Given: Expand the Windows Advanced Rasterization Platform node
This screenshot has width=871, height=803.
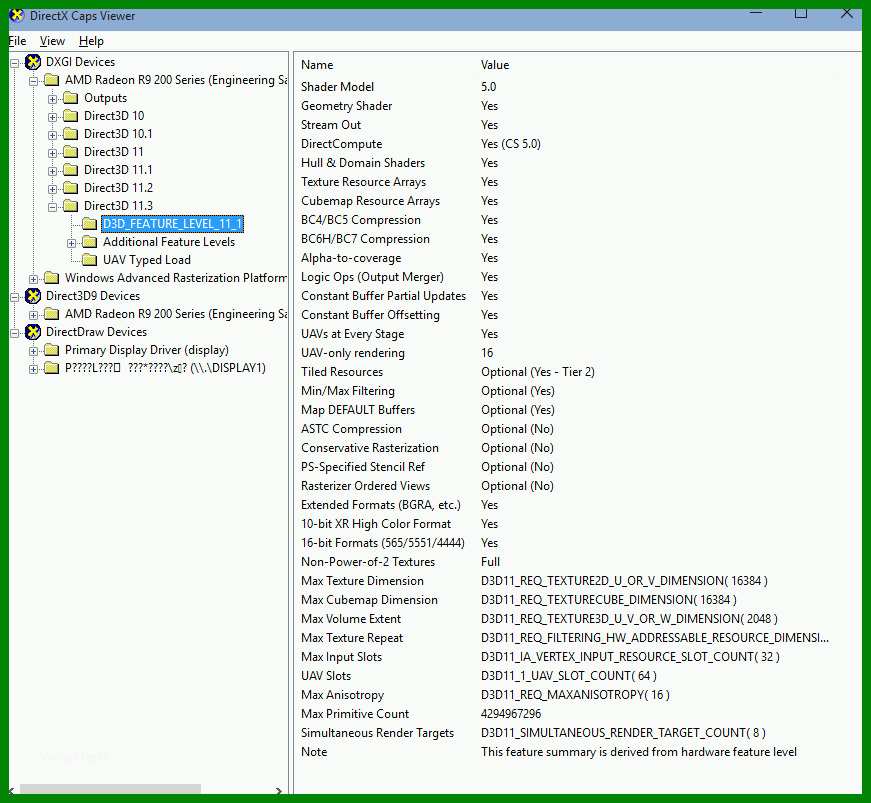Looking at the screenshot, I should click(x=33, y=279).
